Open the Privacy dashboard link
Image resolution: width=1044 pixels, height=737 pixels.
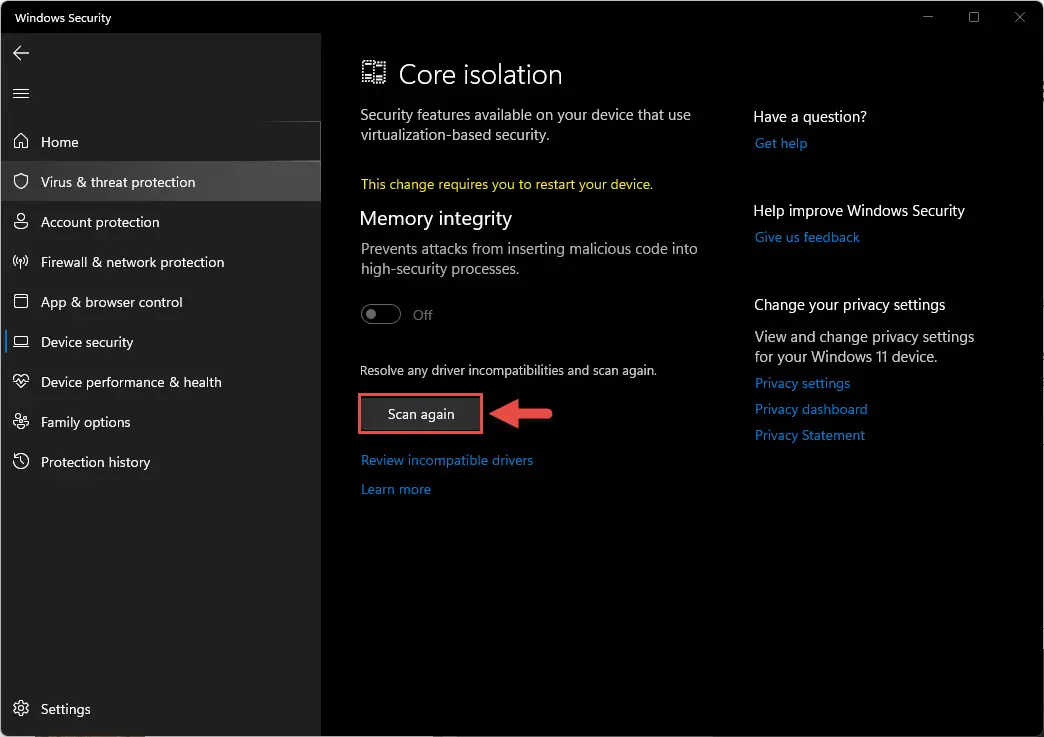click(811, 409)
